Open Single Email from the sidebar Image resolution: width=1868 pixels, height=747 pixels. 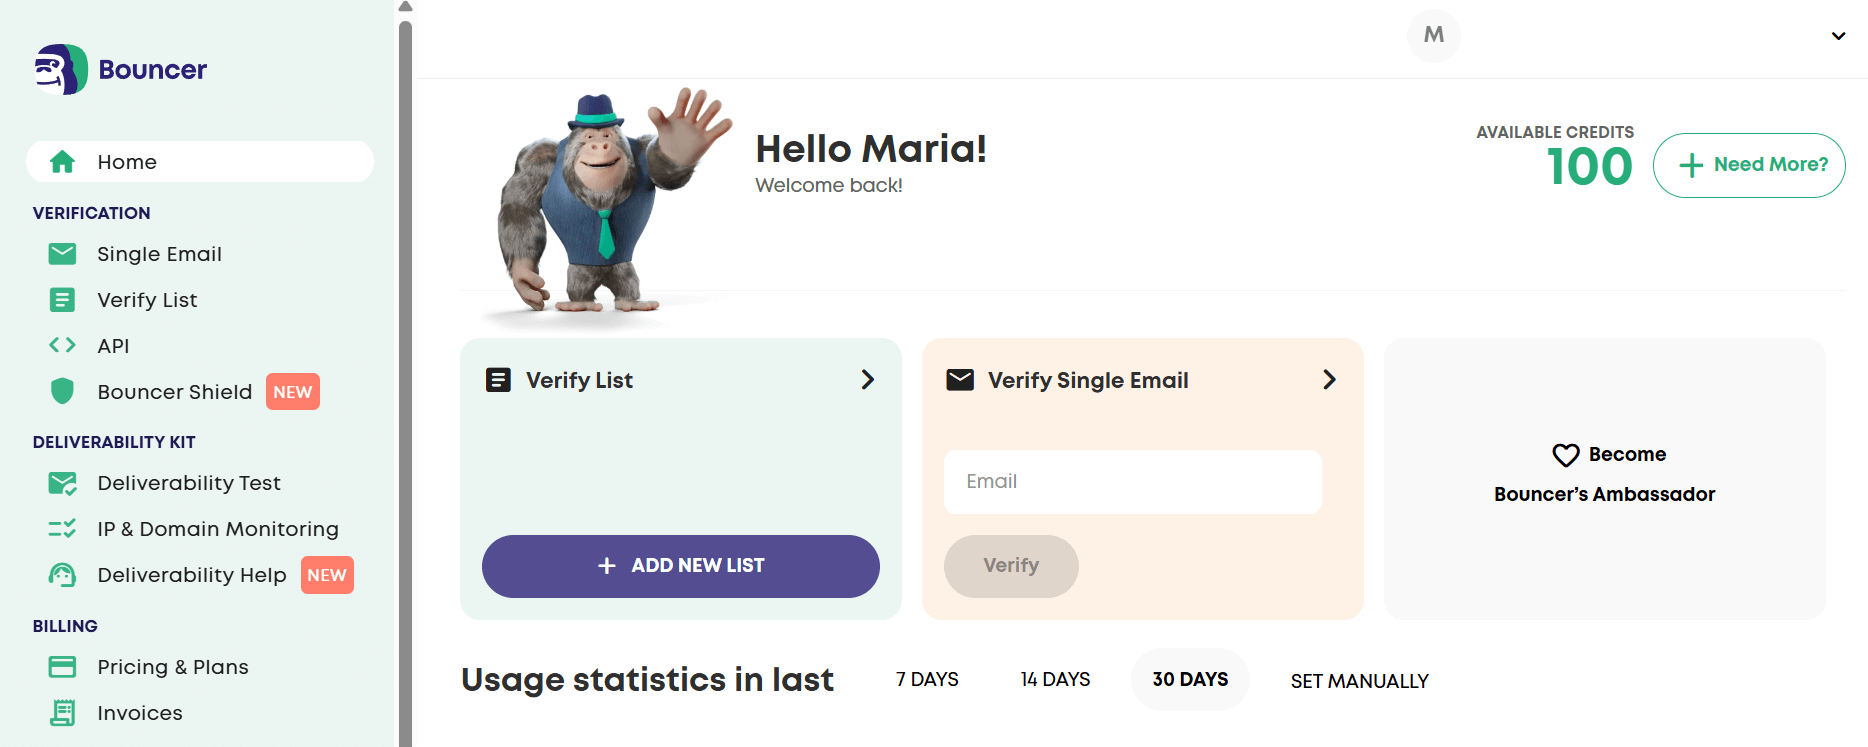[159, 254]
